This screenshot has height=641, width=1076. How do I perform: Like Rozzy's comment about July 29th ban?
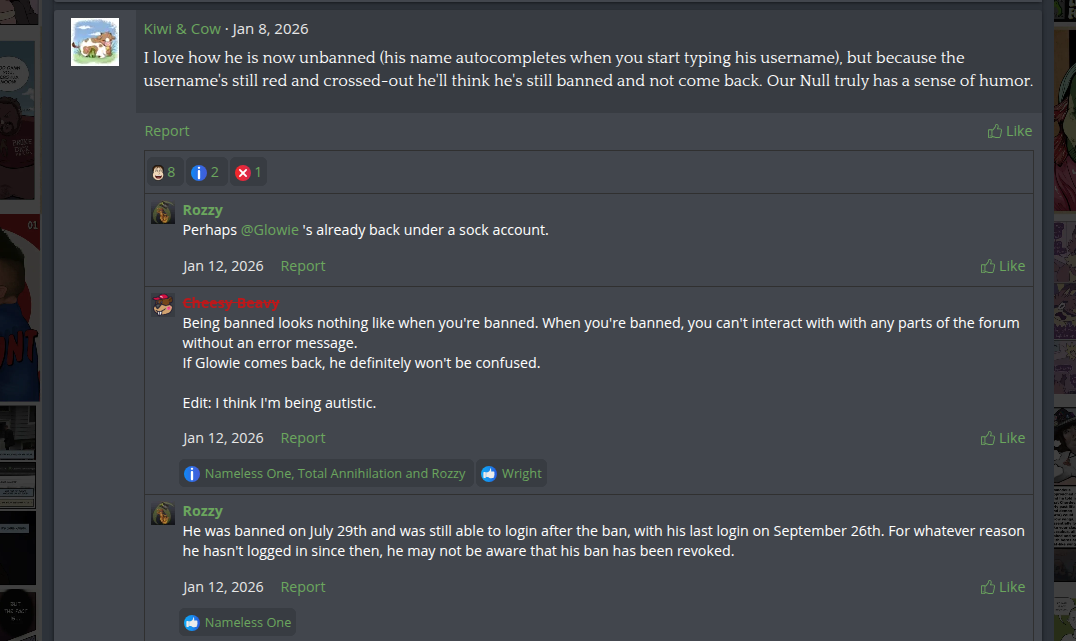tap(1003, 587)
